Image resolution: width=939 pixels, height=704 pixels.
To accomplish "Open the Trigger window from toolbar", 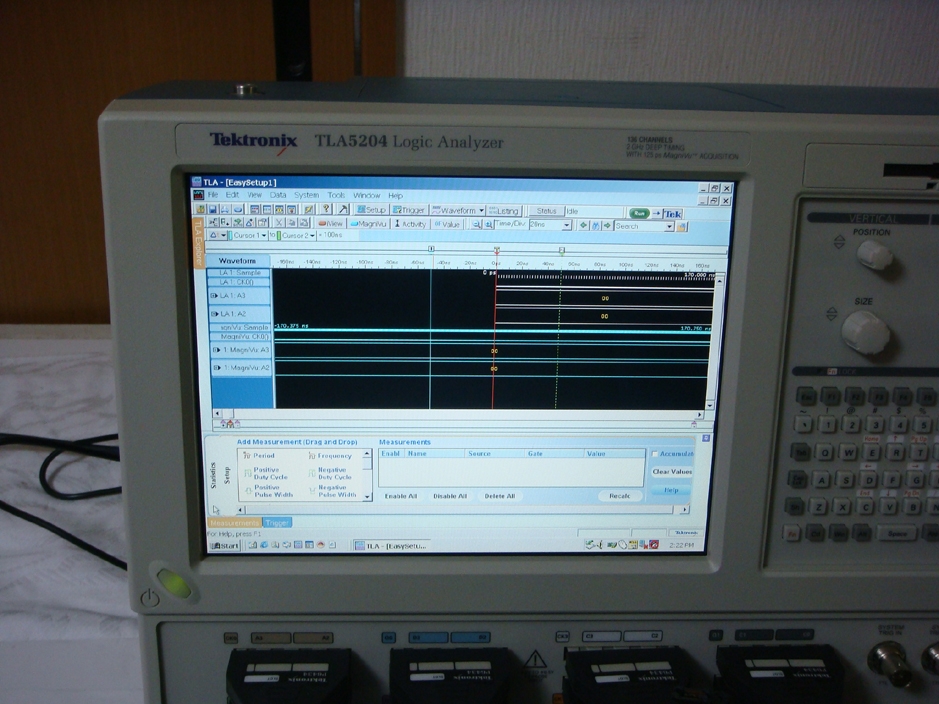I will (x=409, y=210).
